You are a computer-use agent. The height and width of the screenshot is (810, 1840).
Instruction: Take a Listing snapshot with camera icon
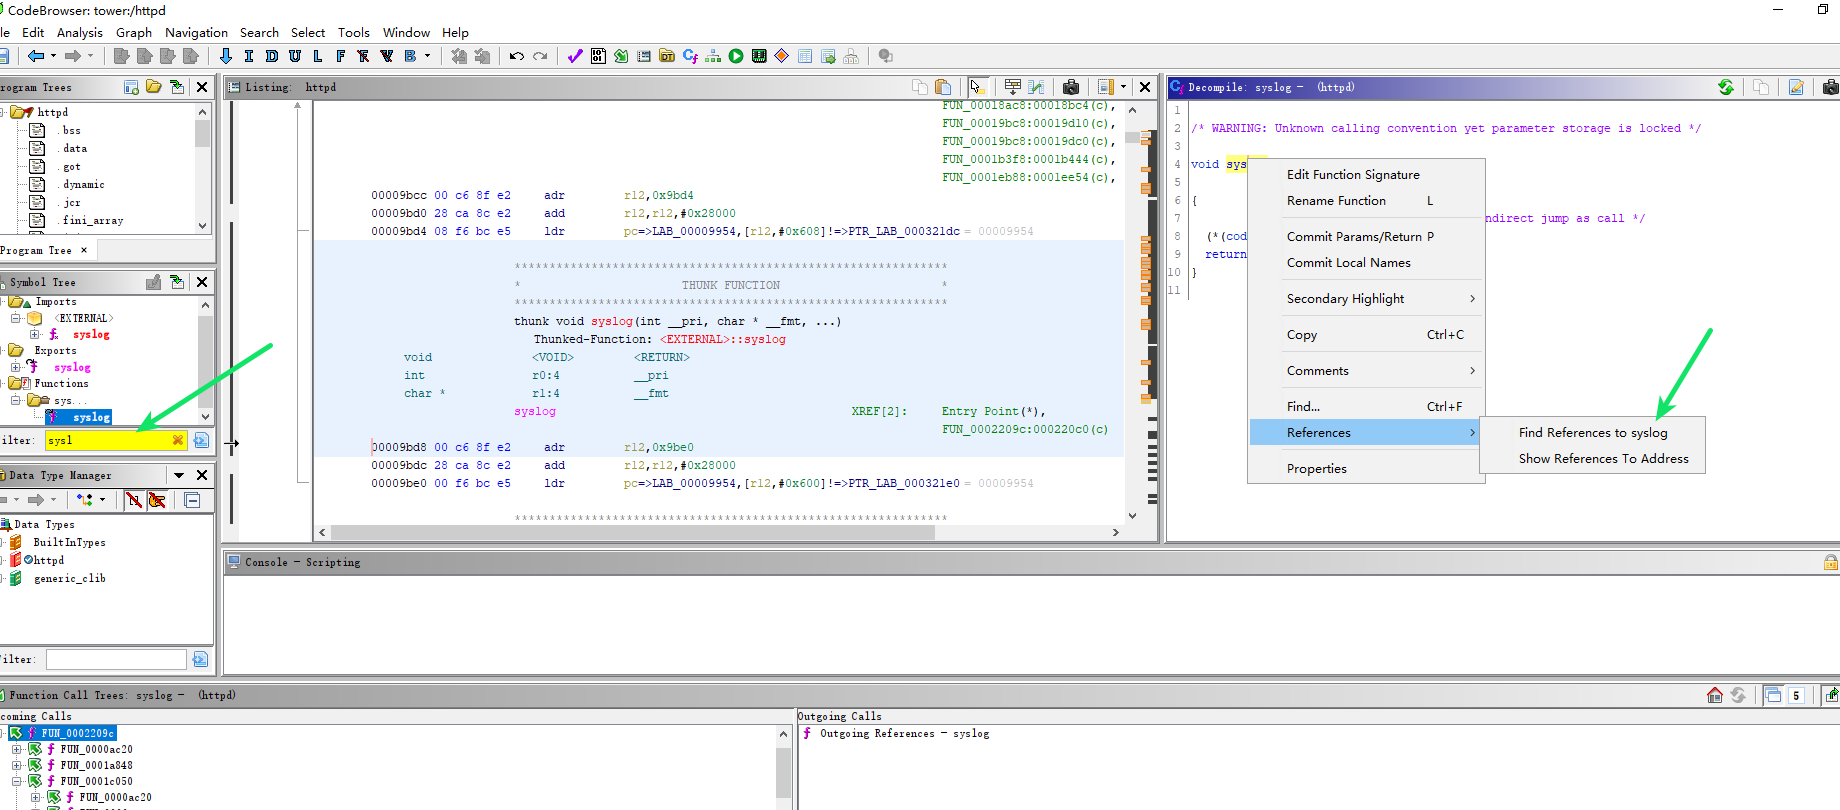(x=1071, y=87)
